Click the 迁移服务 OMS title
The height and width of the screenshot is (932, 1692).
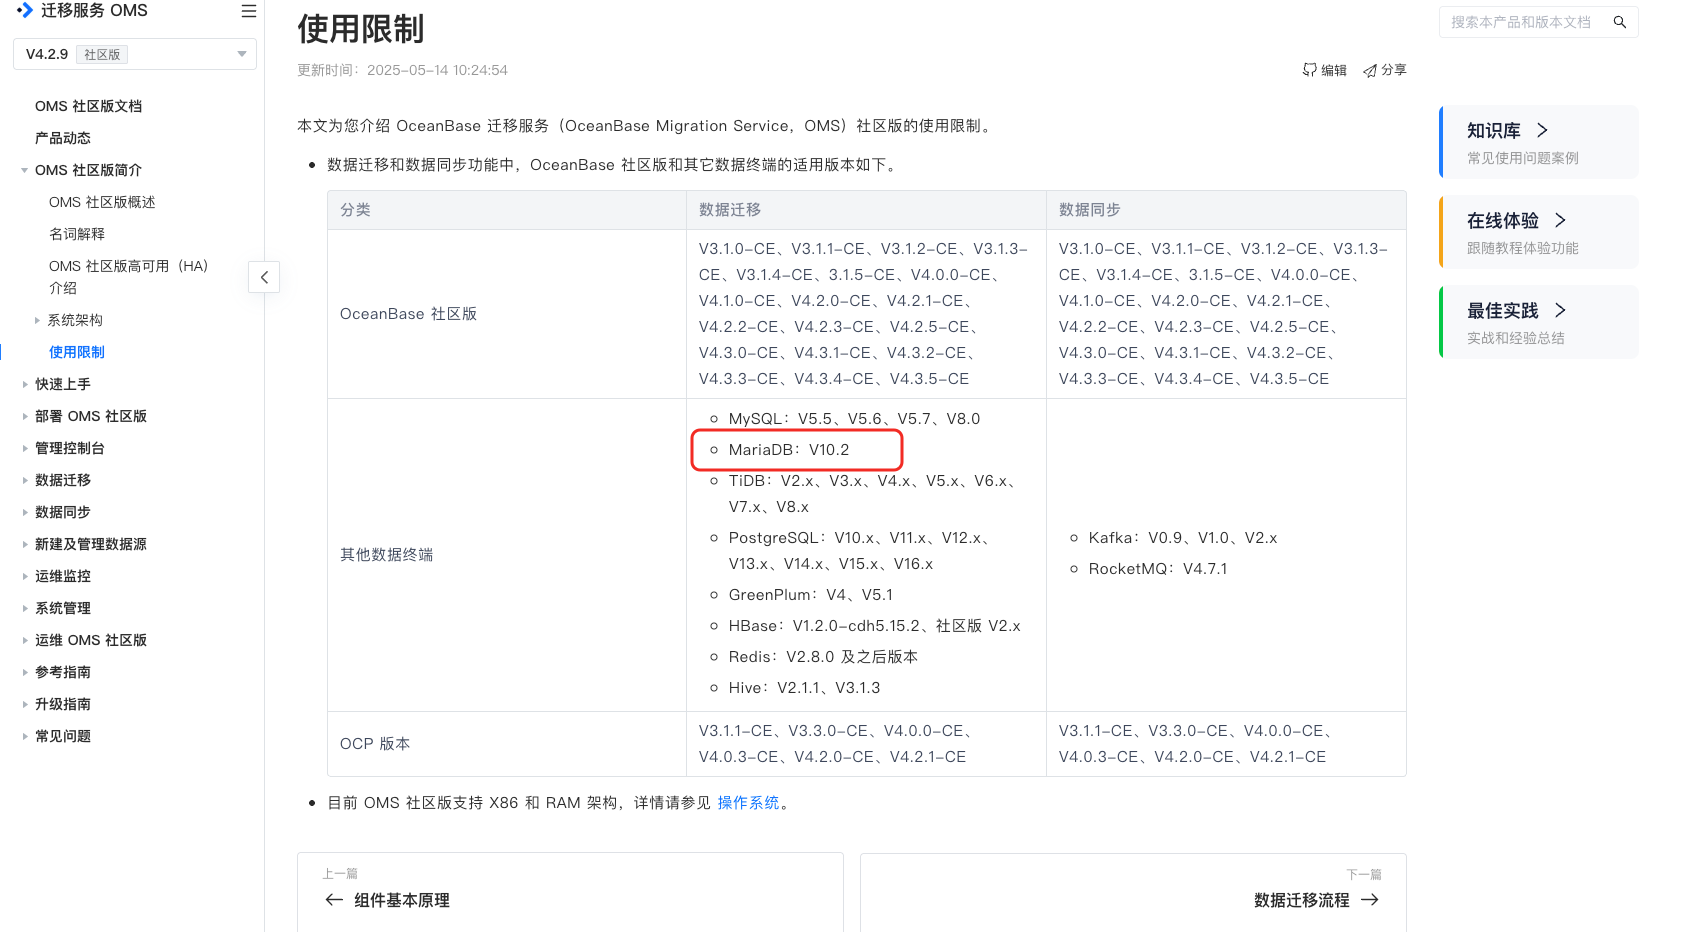[94, 11]
